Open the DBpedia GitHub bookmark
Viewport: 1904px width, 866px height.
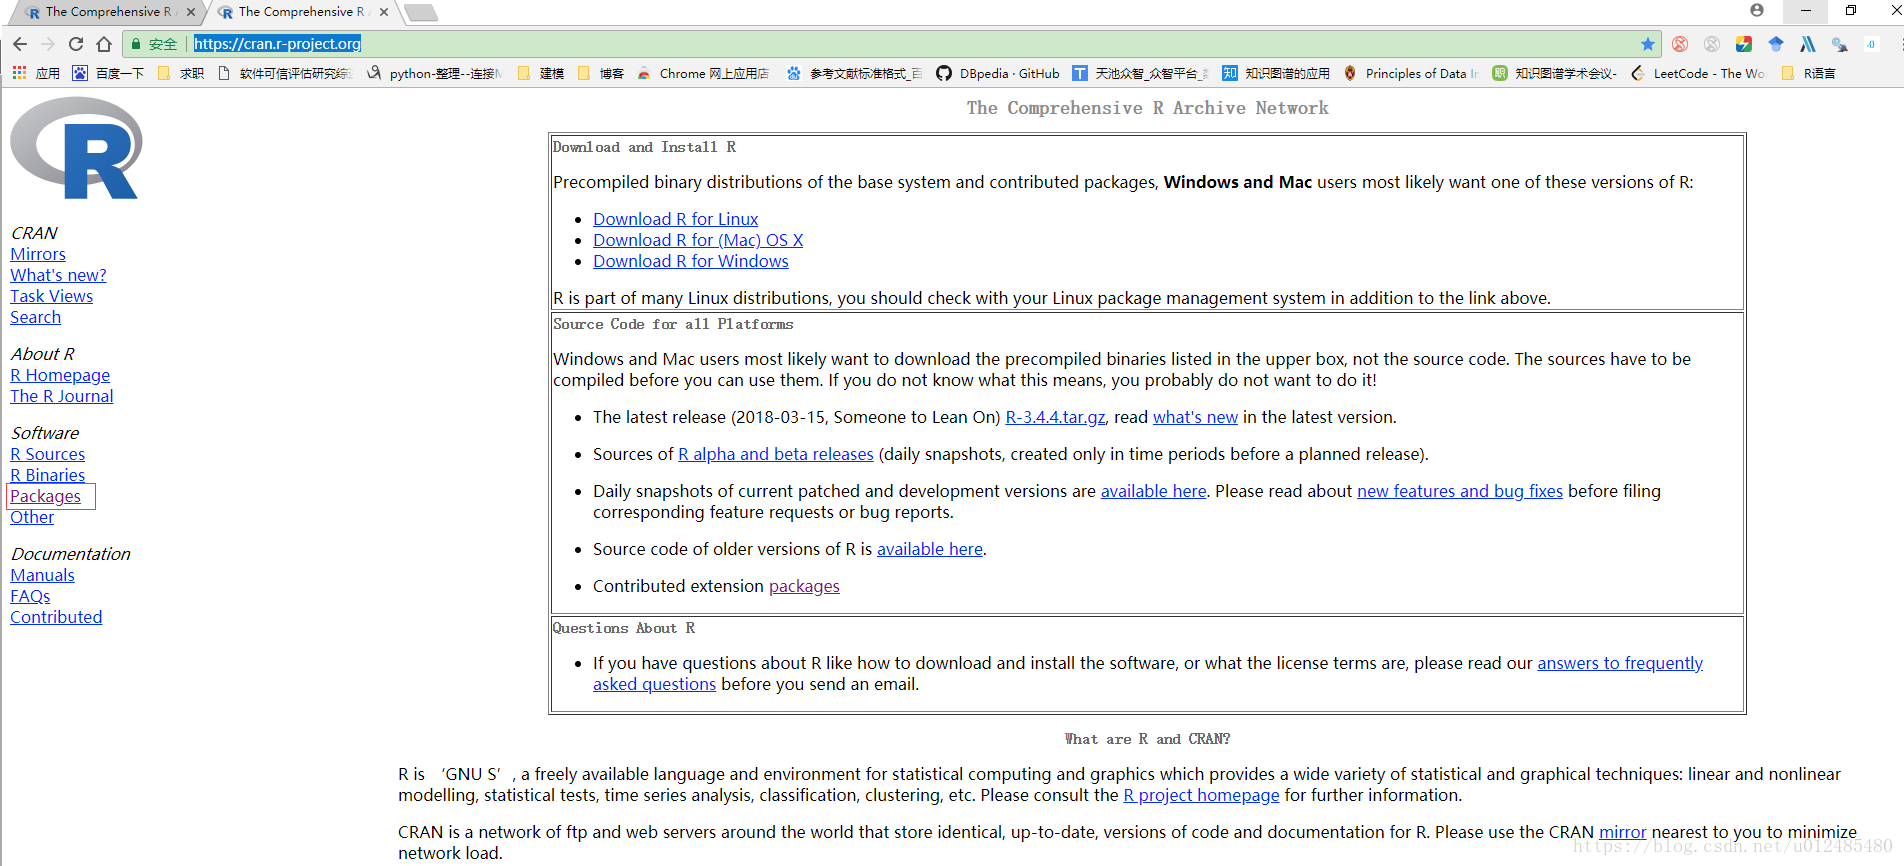pyautogui.click(x=998, y=73)
